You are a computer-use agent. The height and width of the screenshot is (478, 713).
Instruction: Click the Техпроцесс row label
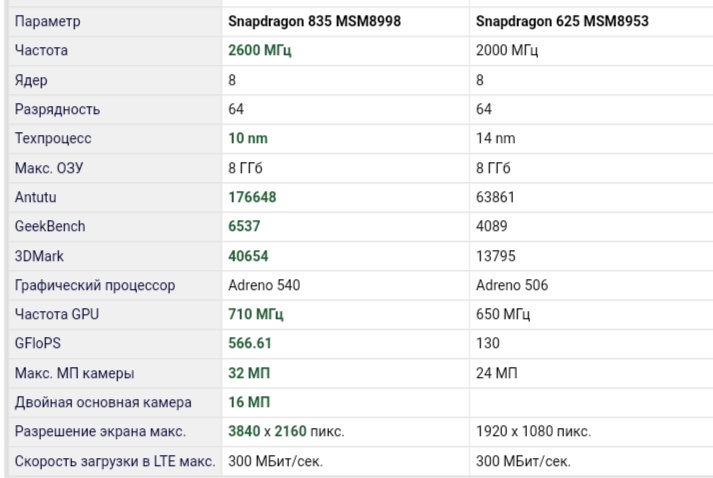(x=53, y=138)
